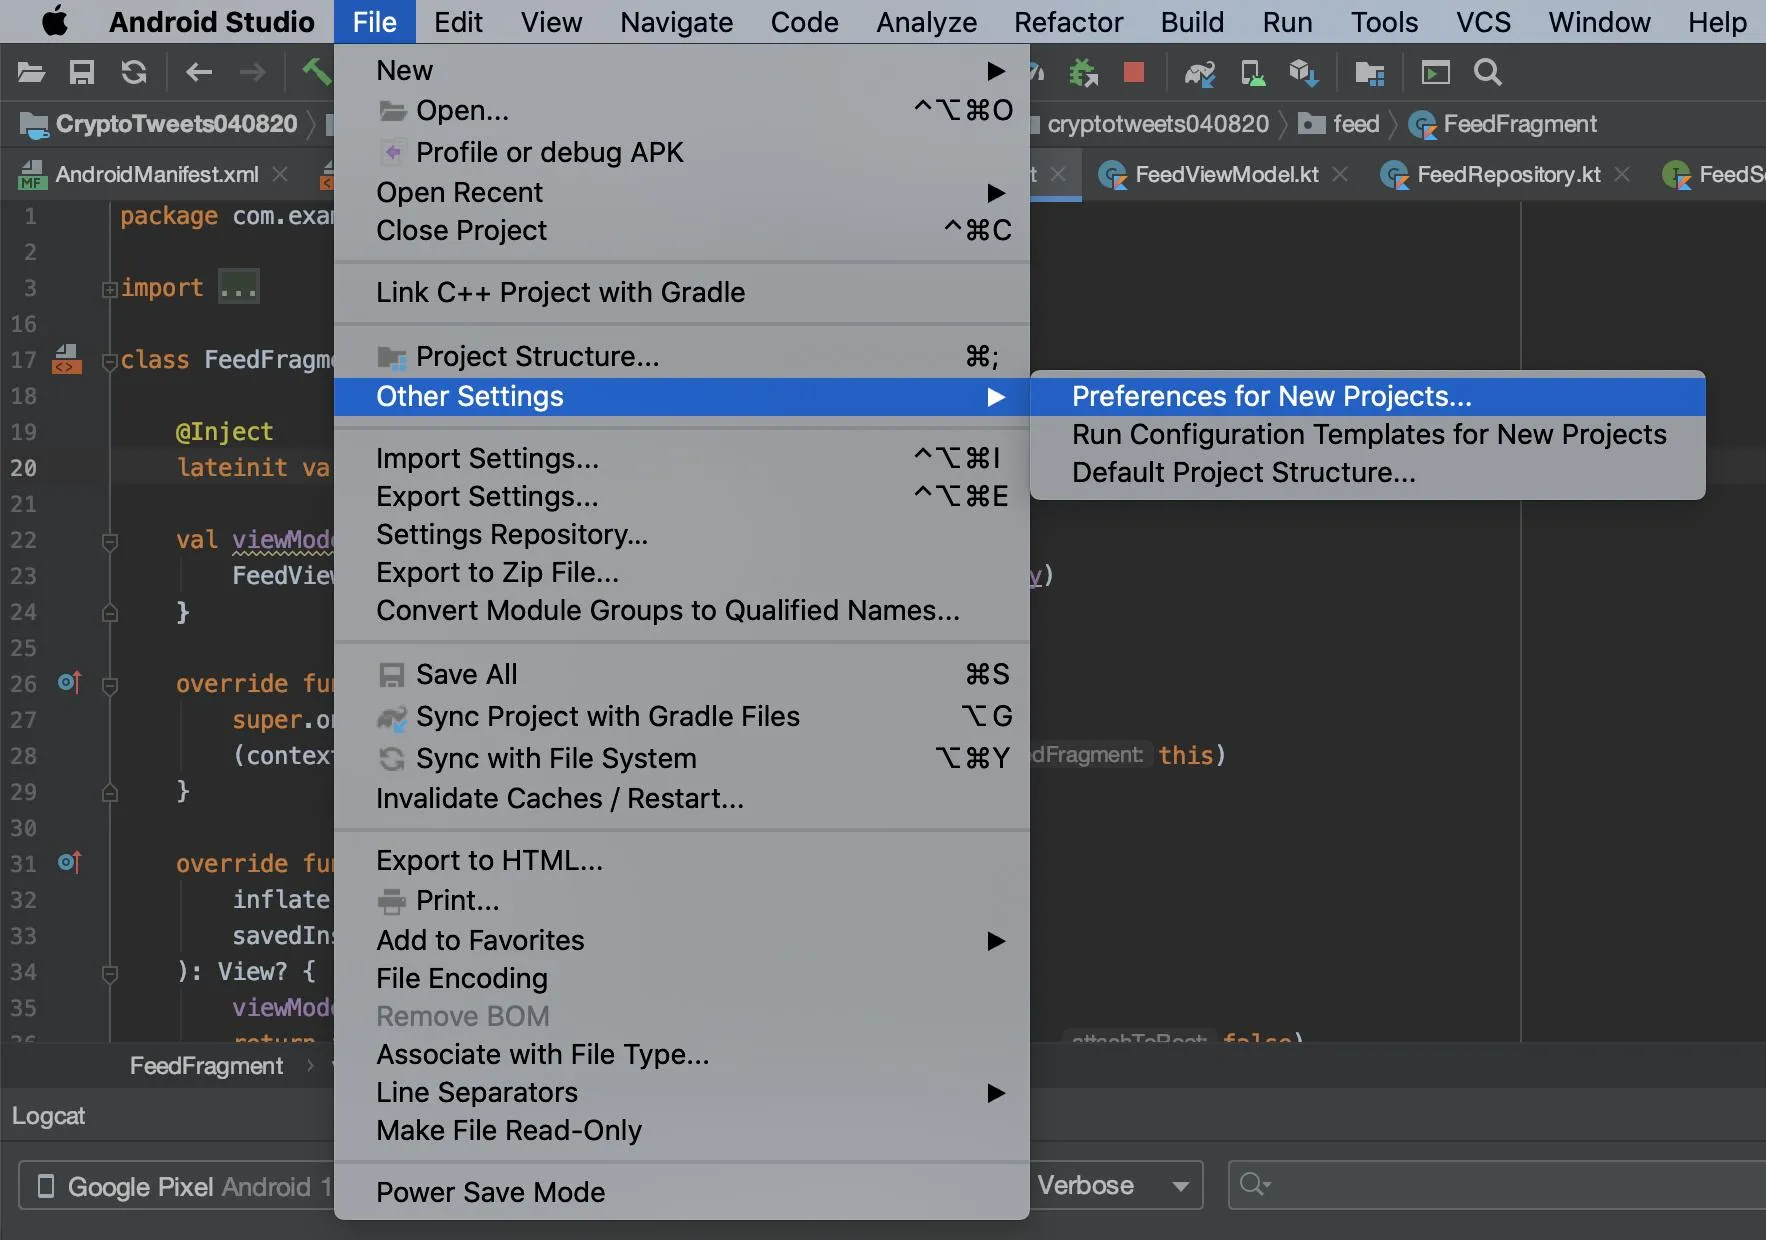Click the FeedFragment breadcrumb in navigation bar
This screenshot has height=1240, width=1766.
1503,124
